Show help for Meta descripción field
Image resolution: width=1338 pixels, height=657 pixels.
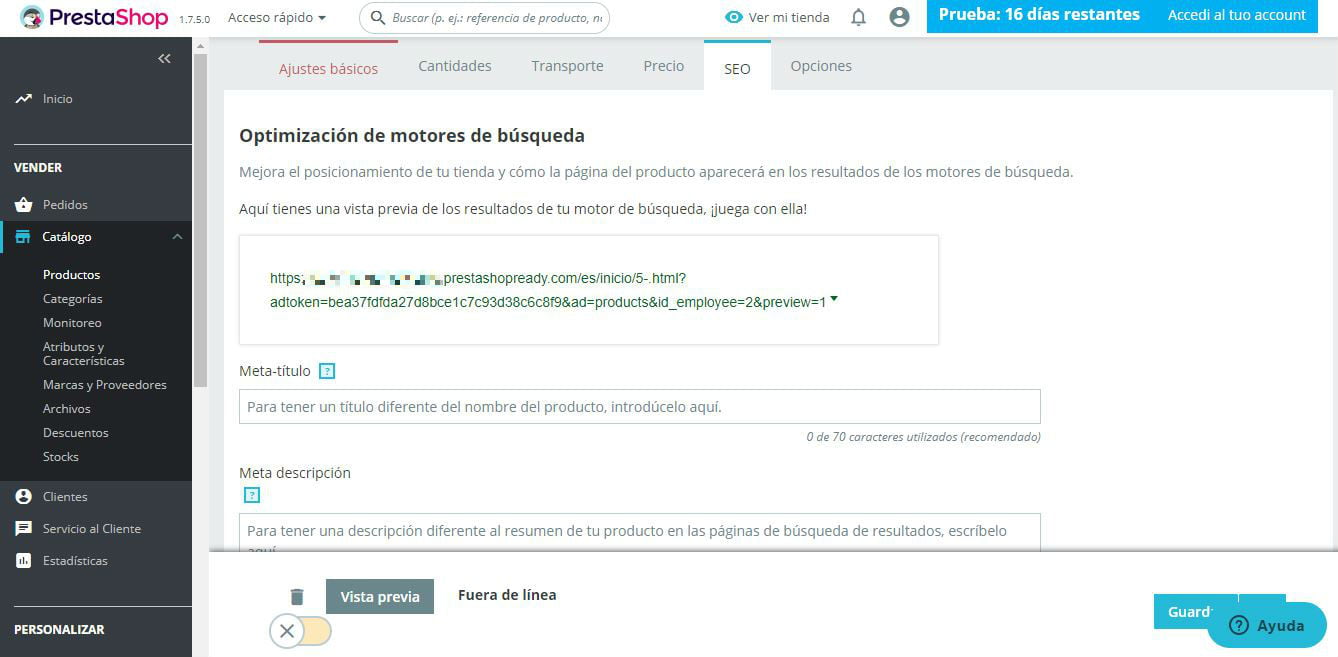[251, 494]
